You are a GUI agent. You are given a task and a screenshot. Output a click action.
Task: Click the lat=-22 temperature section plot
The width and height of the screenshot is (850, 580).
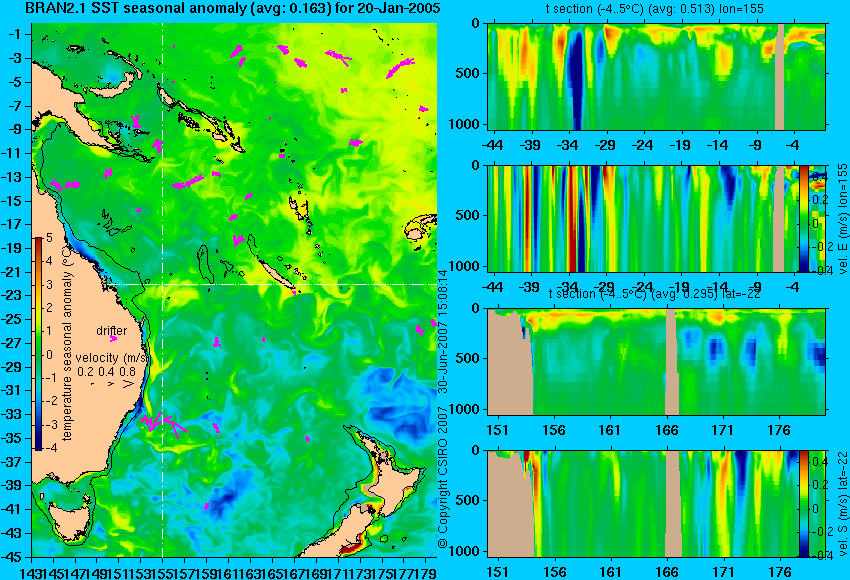tap(657, 362)
